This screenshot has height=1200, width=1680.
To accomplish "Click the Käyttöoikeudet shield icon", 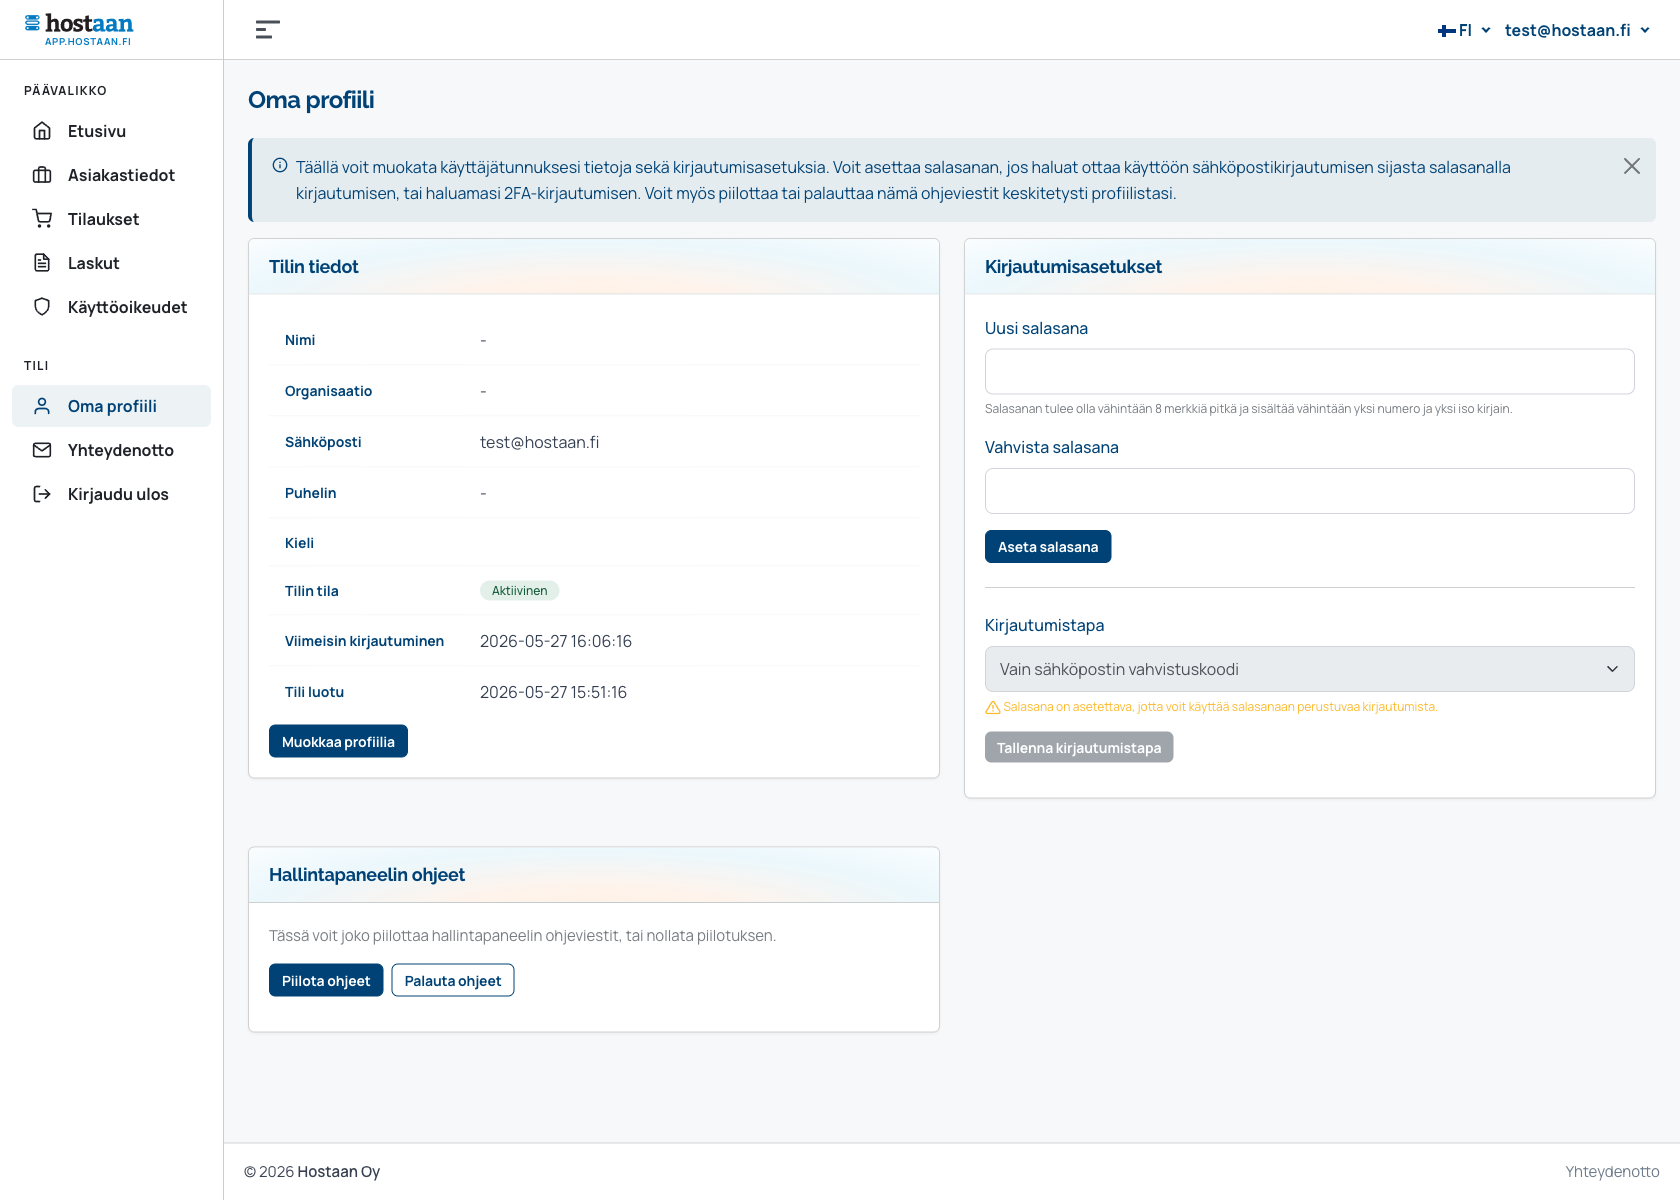I will pyautogui.click(x=42, y=307).
